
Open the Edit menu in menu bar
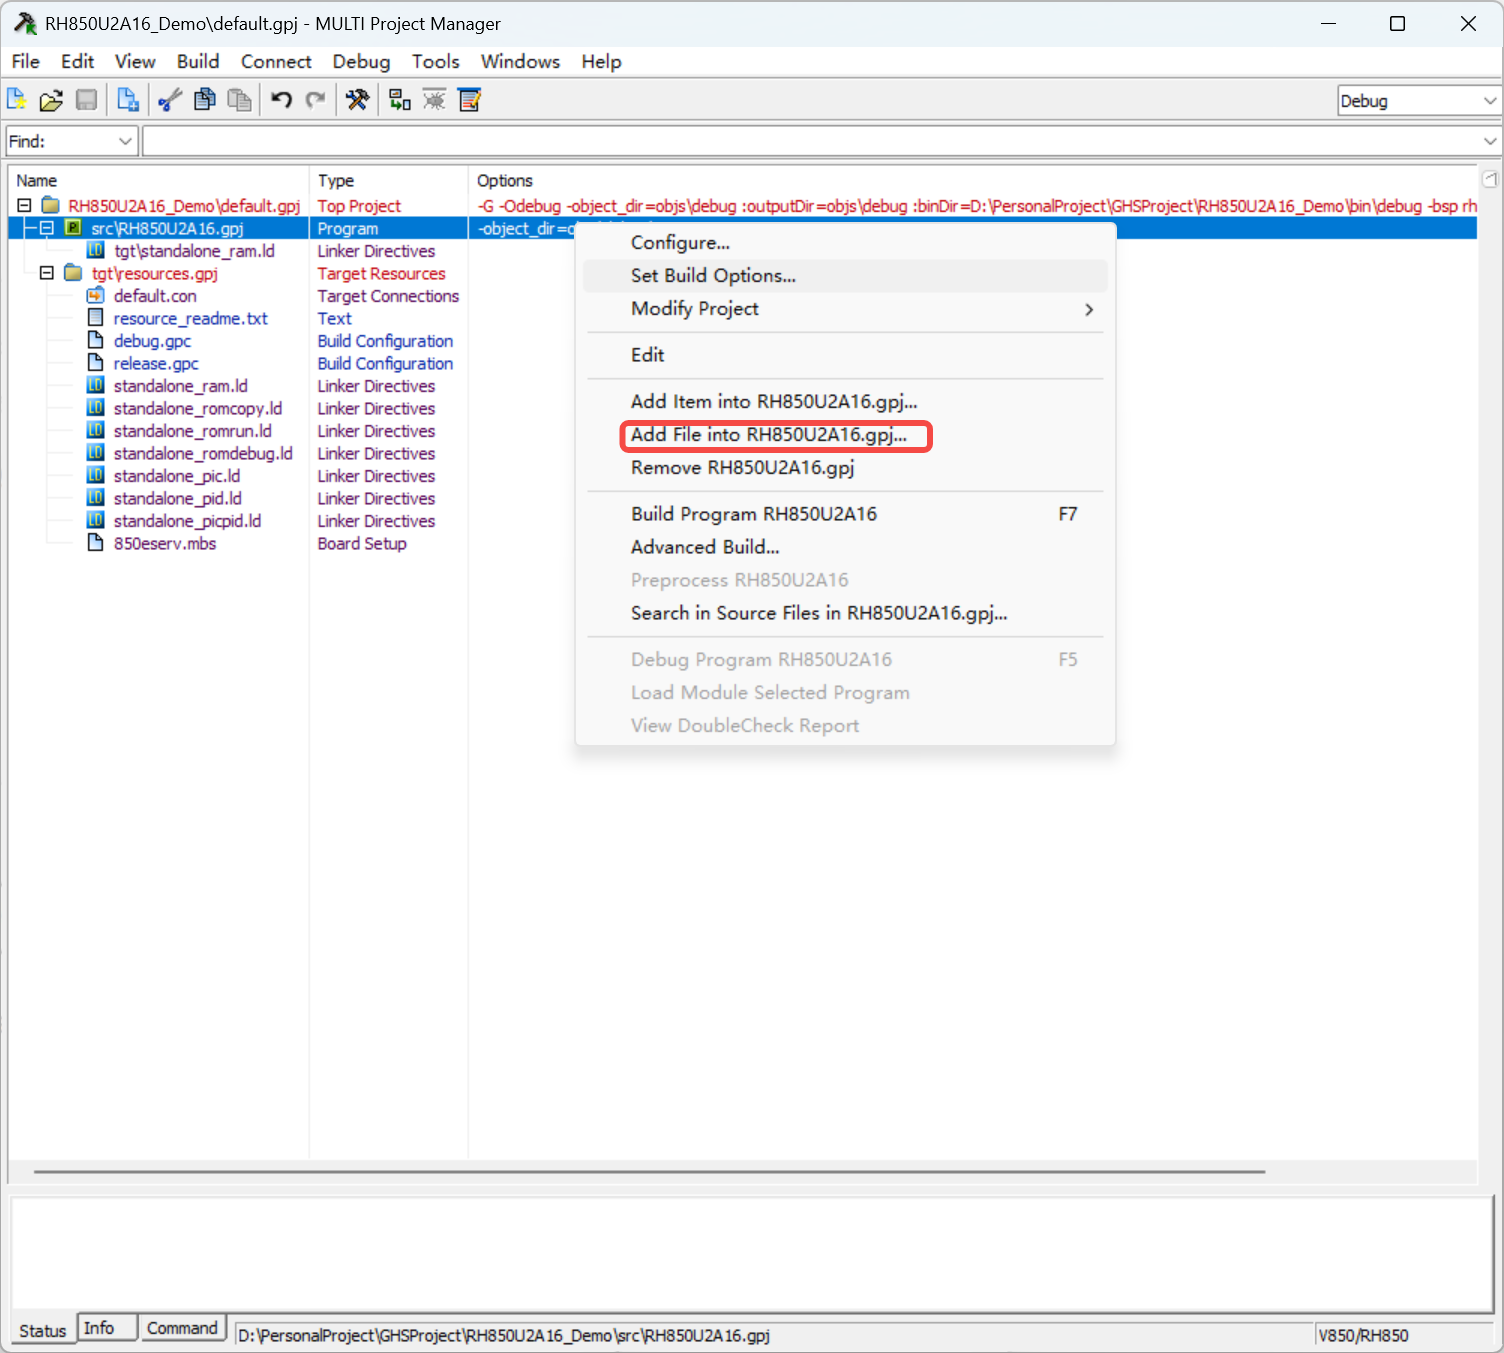pos(77,62)
